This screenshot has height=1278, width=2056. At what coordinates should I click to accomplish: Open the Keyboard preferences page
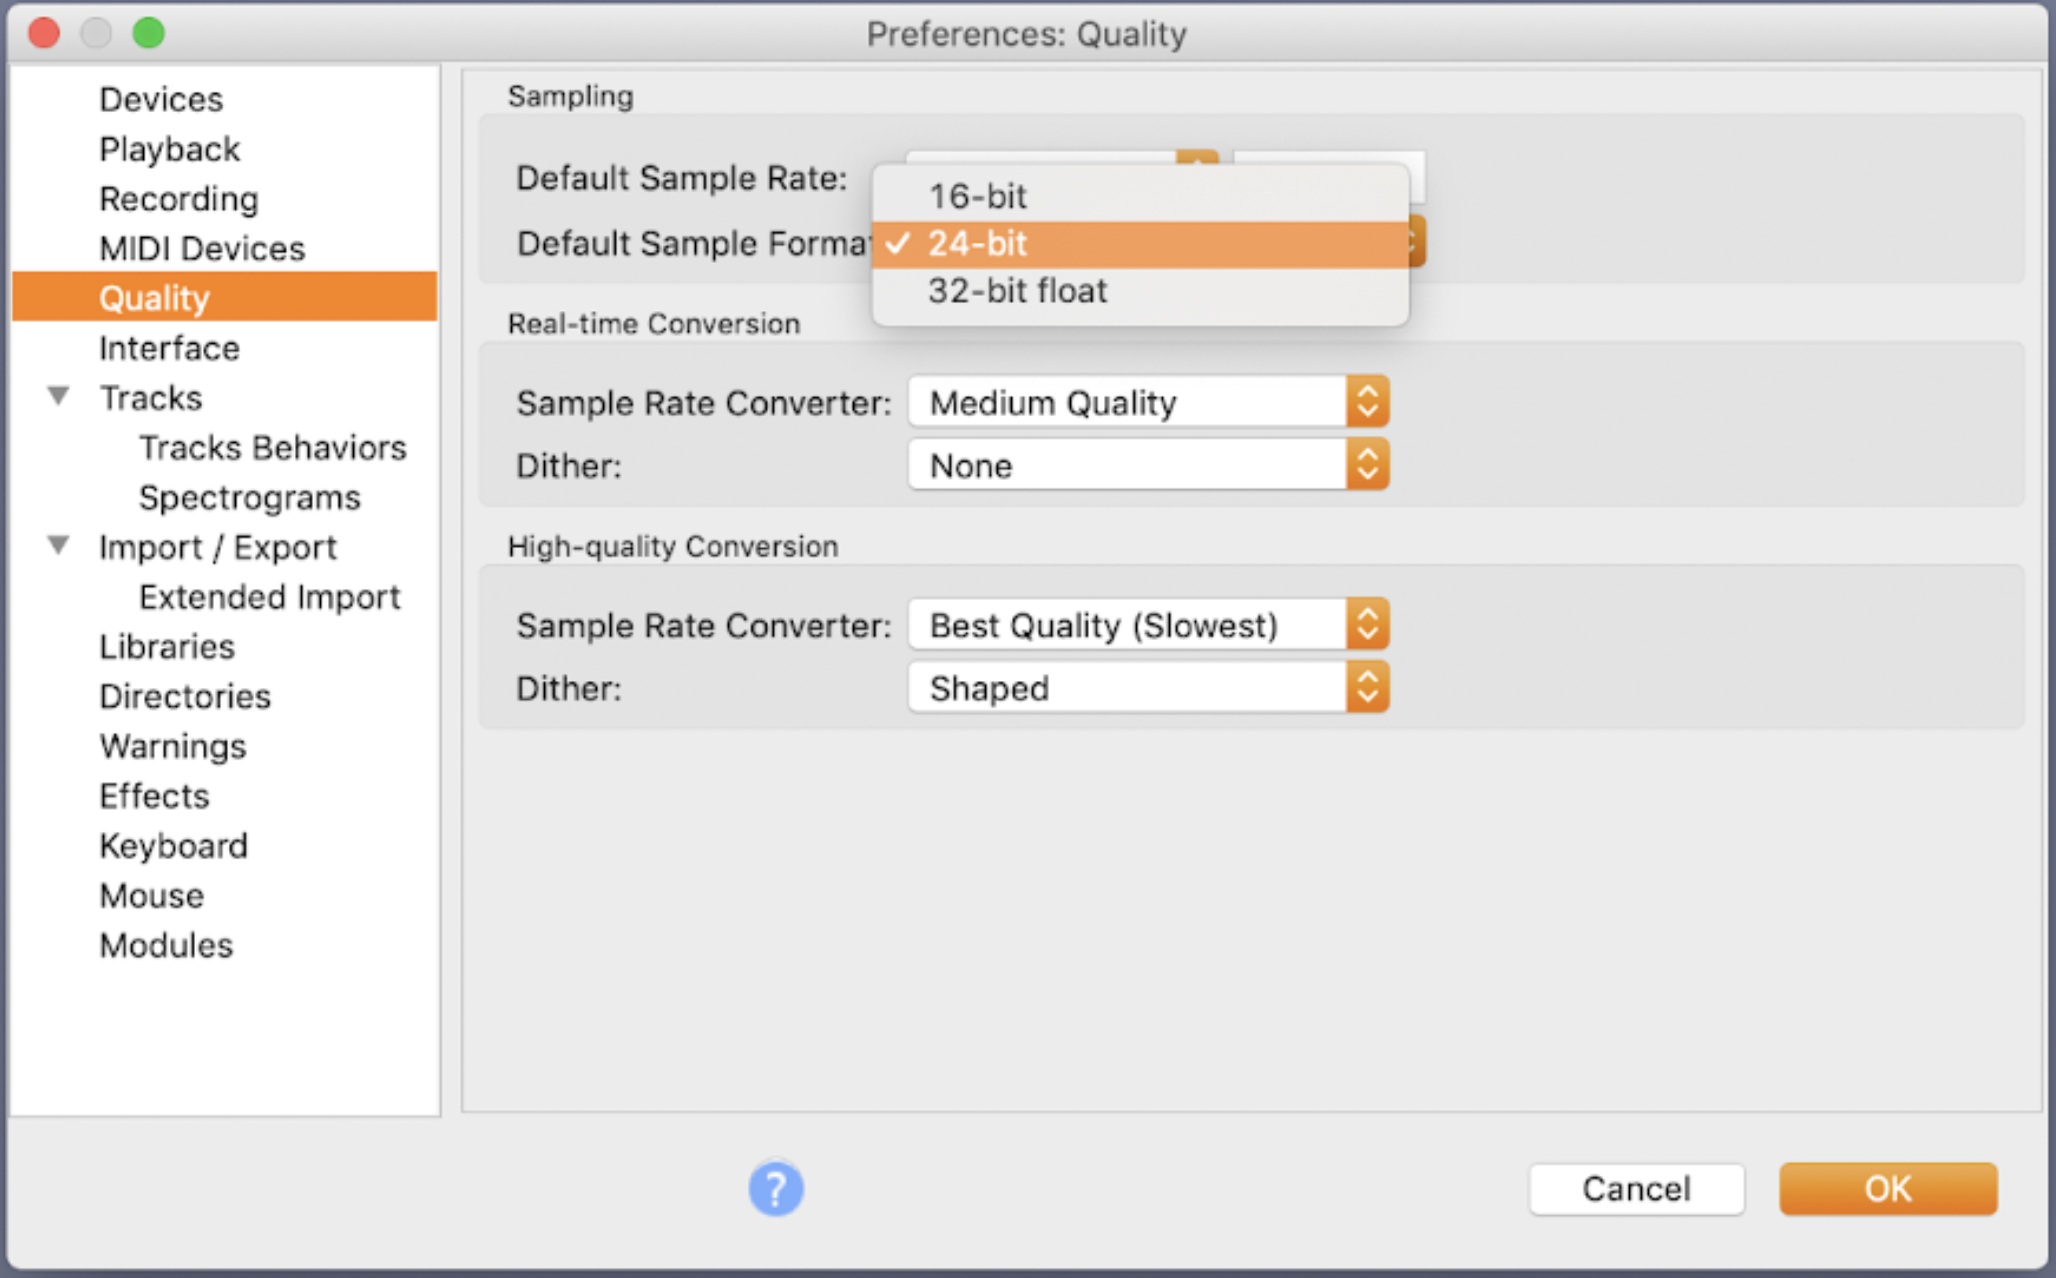pos(173,846)
